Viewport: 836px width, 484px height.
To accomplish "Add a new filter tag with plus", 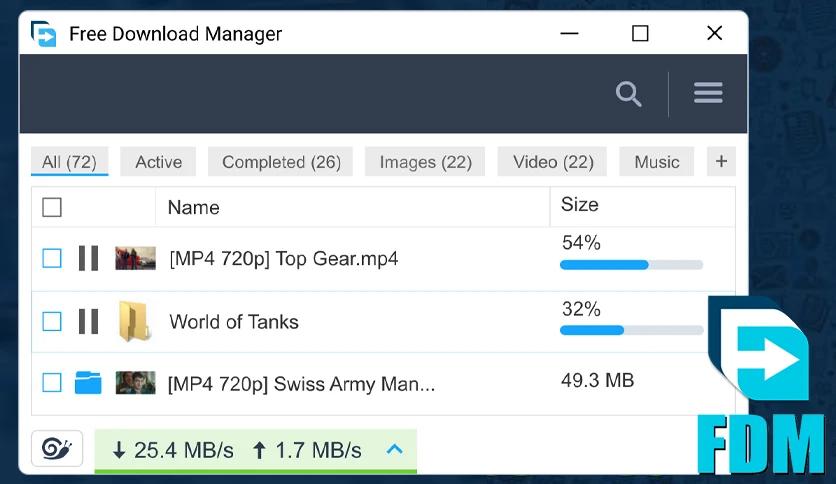I will click(721, 161).
